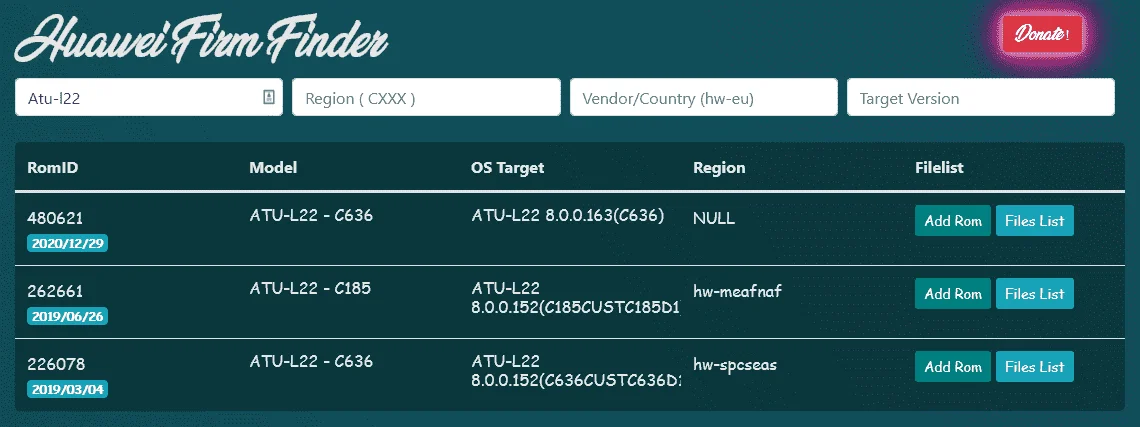Image resolution: width=1140 pixels, height=427 pixels.
Task: Select the 2019/03/04 date badge
Action: pyautogui.click(x=68, y=389)
